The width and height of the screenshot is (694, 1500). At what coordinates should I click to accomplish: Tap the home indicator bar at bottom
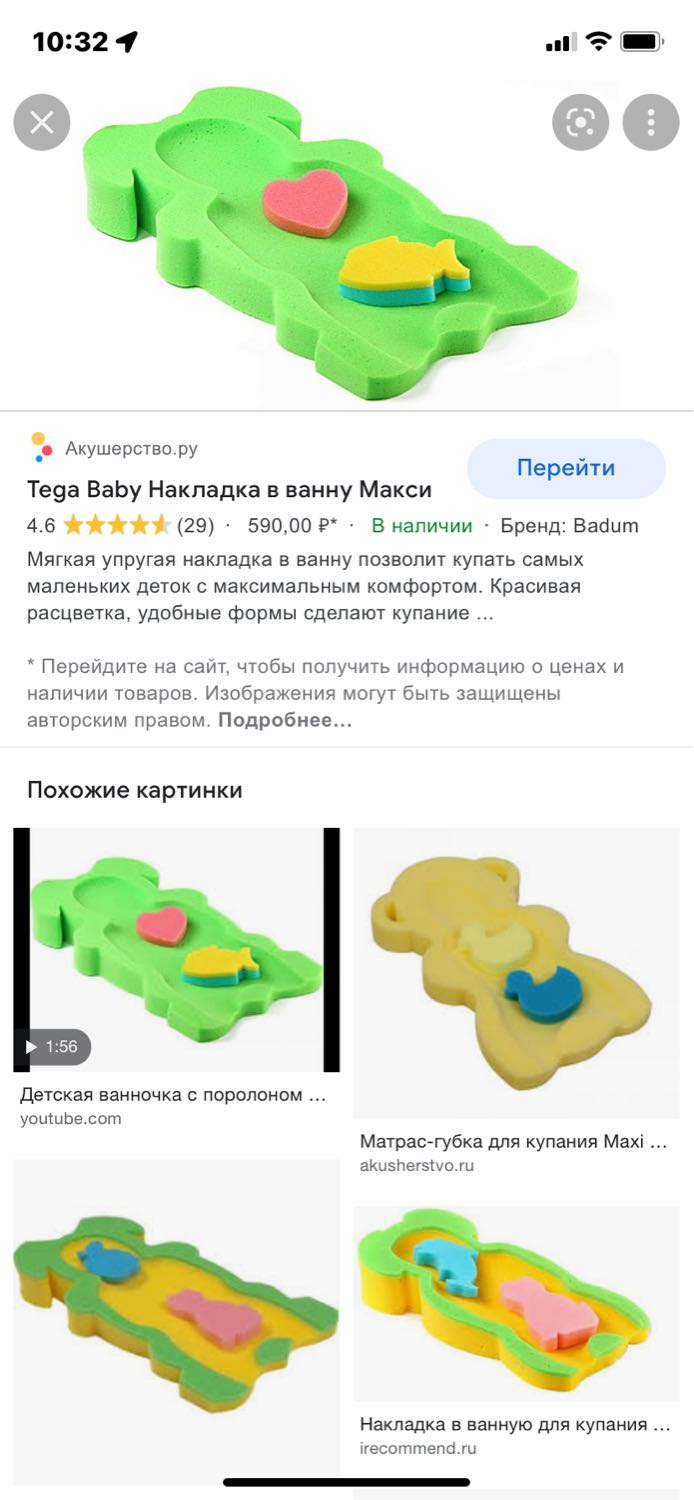(x=346, y=1482)
